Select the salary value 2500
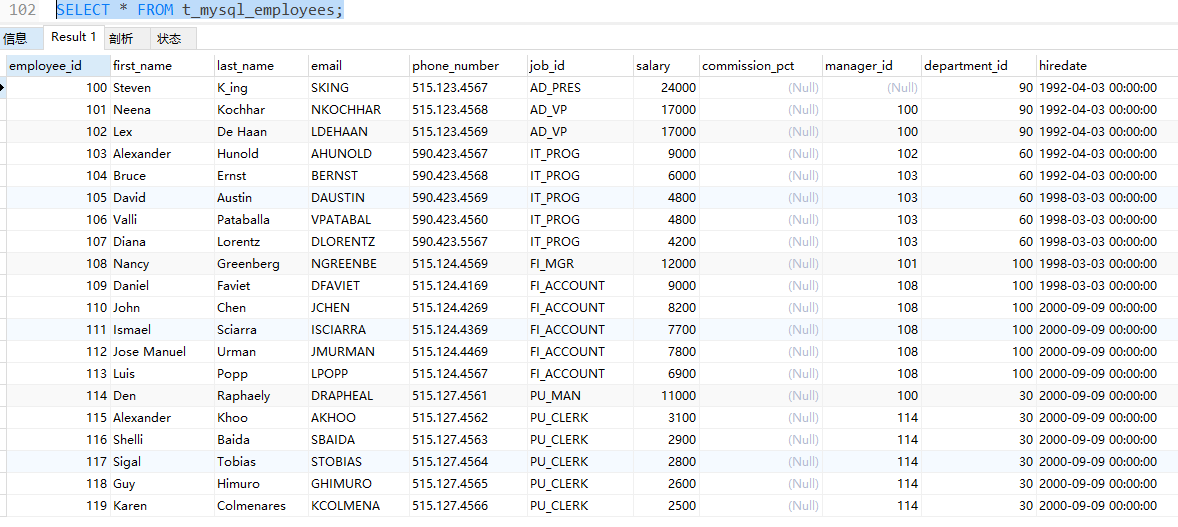This screenshot has width=1178, height=527. 666,506
